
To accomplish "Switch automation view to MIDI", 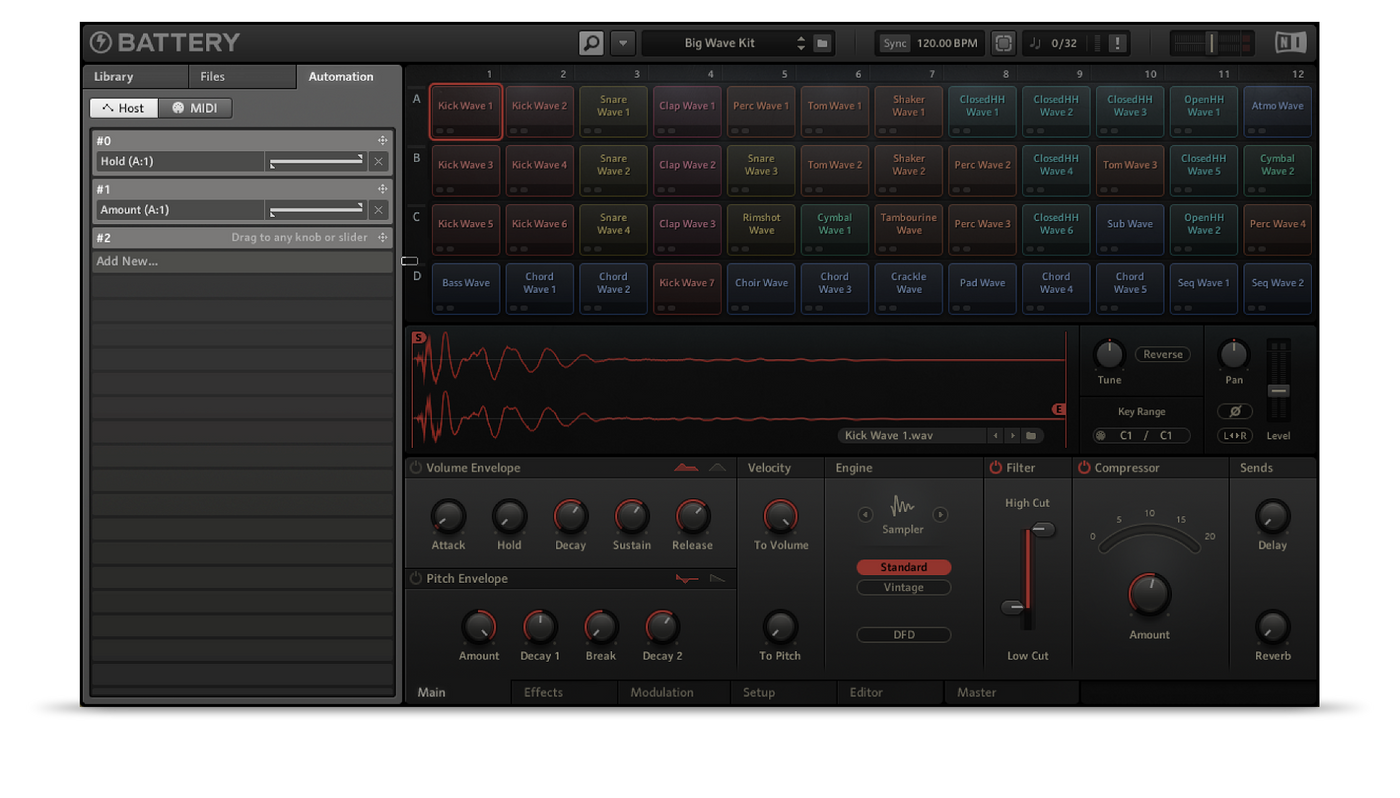I will click(195, 108).
